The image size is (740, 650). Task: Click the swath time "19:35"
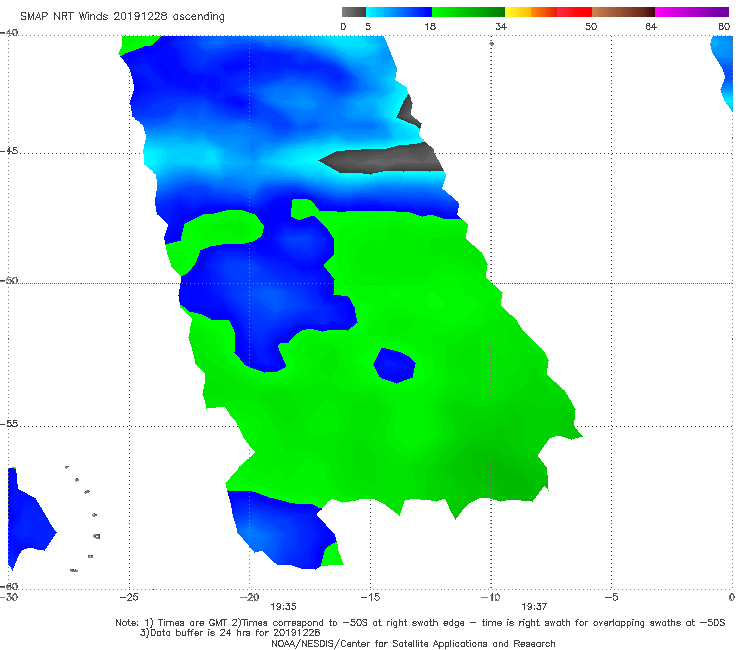coord(283,607)
